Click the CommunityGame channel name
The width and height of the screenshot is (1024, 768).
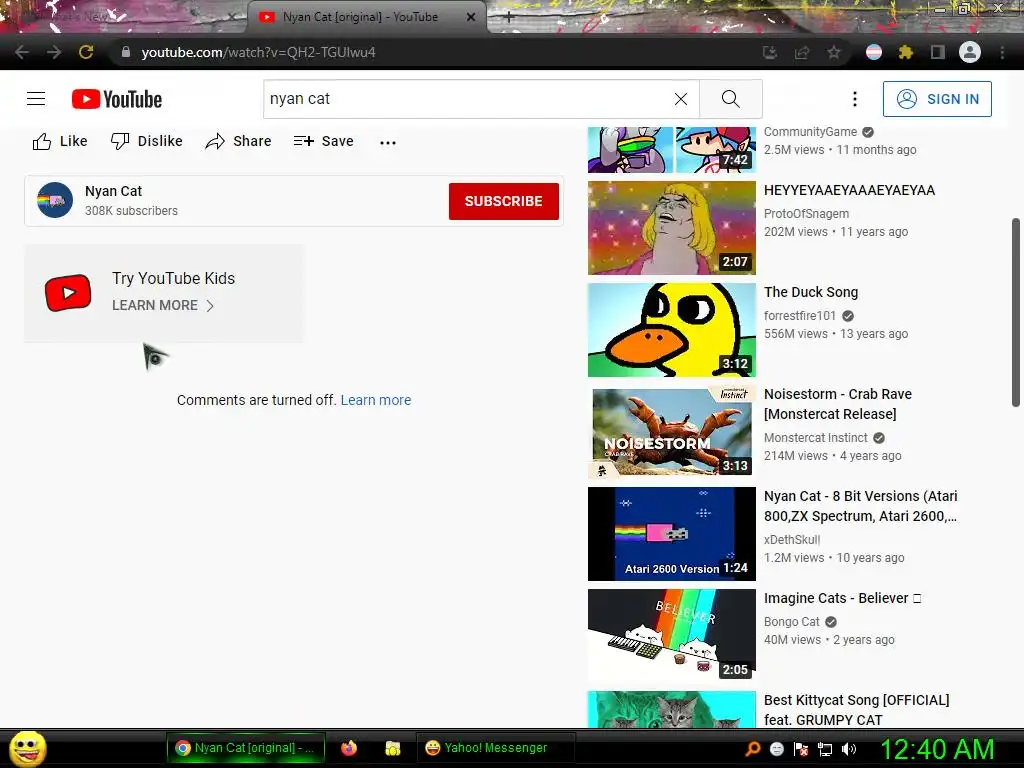click(x=810, y=131)
